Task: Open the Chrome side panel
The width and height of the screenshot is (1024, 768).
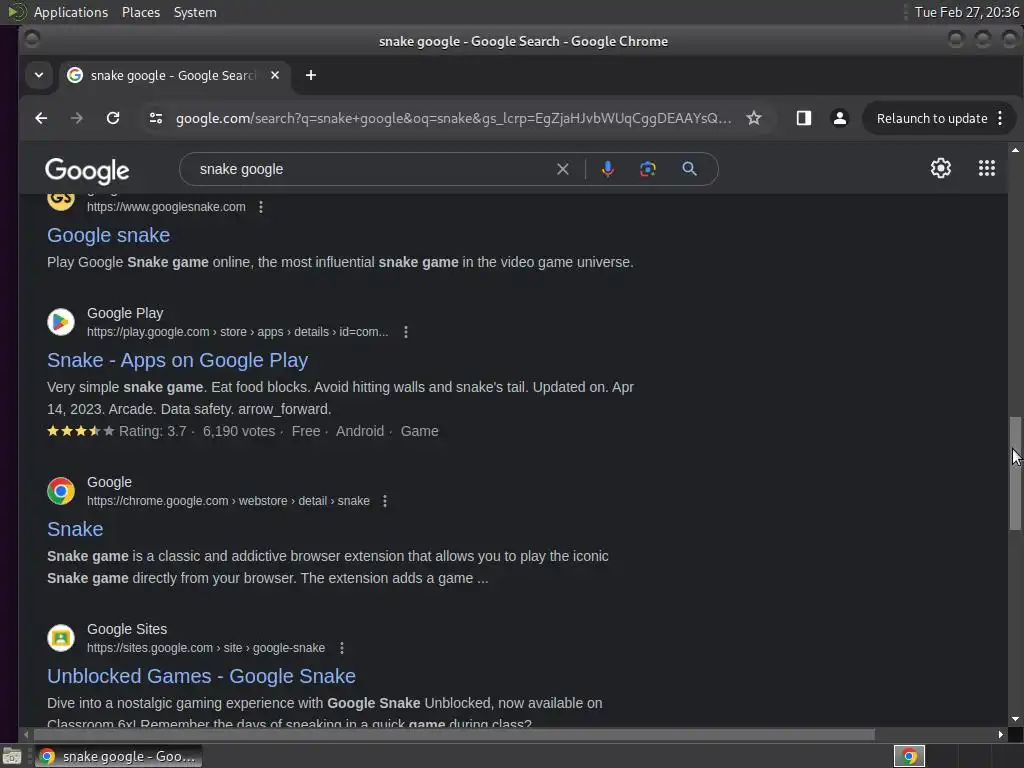Action: point(803,118)
